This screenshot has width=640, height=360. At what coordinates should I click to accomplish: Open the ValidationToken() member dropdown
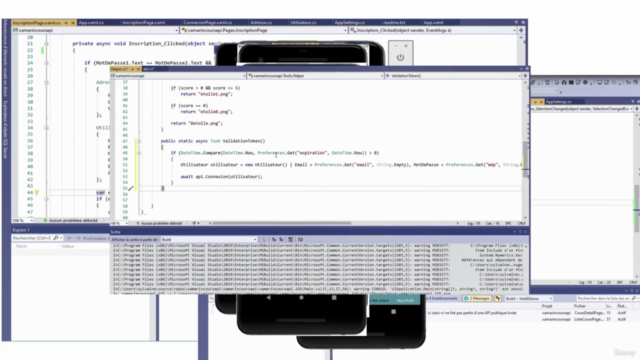(x=453, y=76)
